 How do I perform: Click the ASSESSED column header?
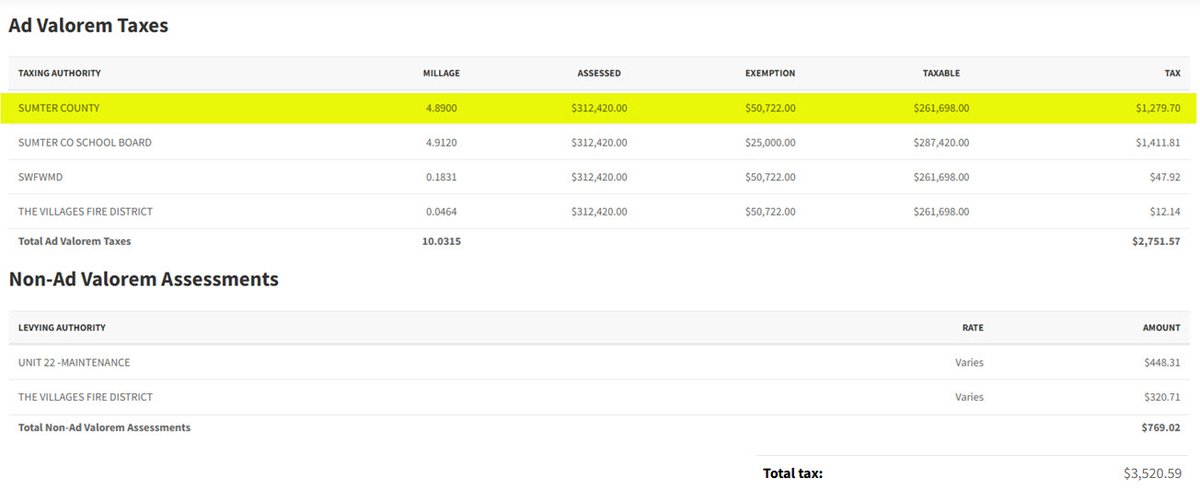[600, 74]
